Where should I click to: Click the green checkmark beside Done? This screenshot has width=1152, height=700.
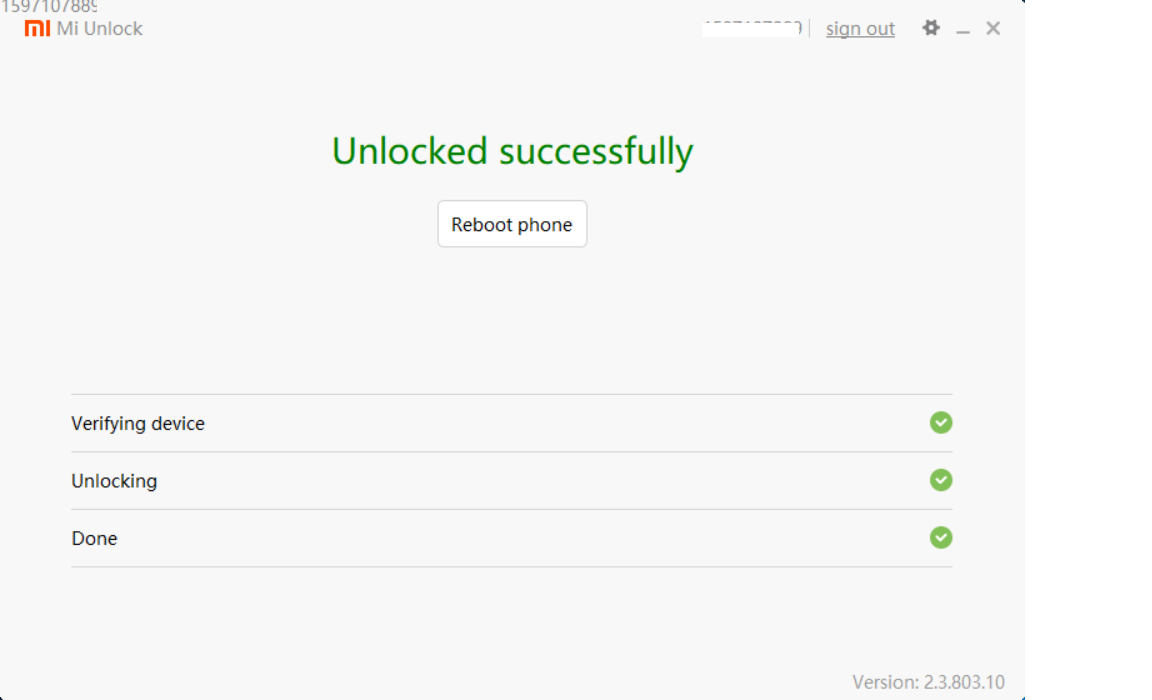941,538
